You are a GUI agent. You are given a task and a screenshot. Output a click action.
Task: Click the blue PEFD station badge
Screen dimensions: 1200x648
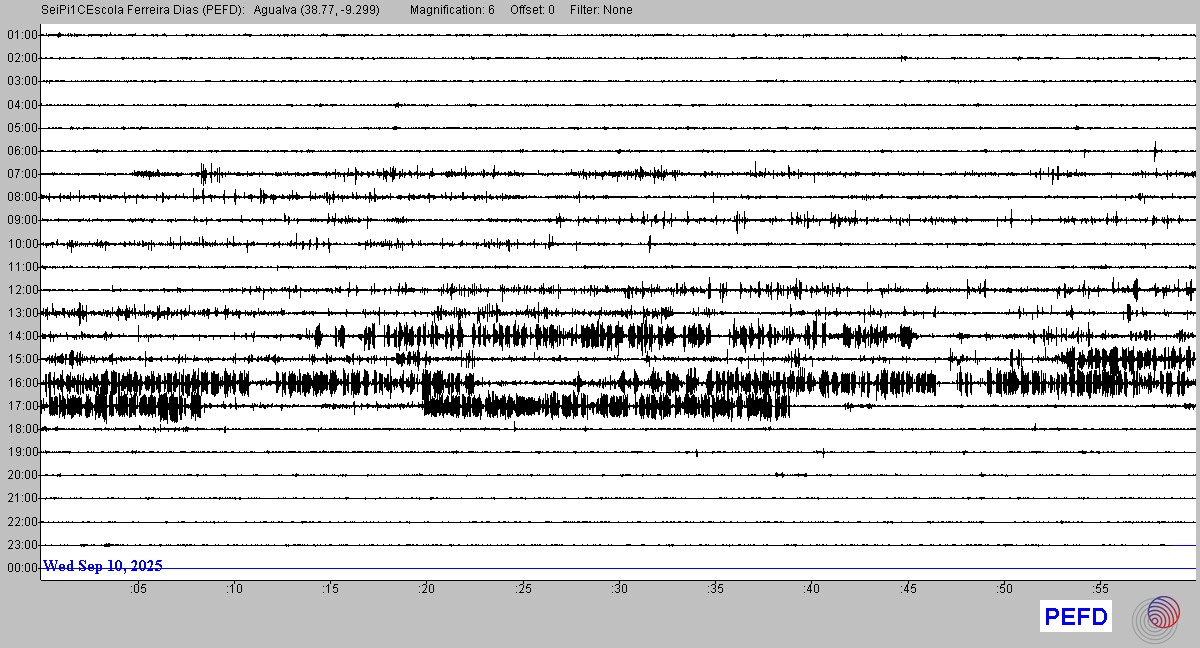(x=1075, y=618)
